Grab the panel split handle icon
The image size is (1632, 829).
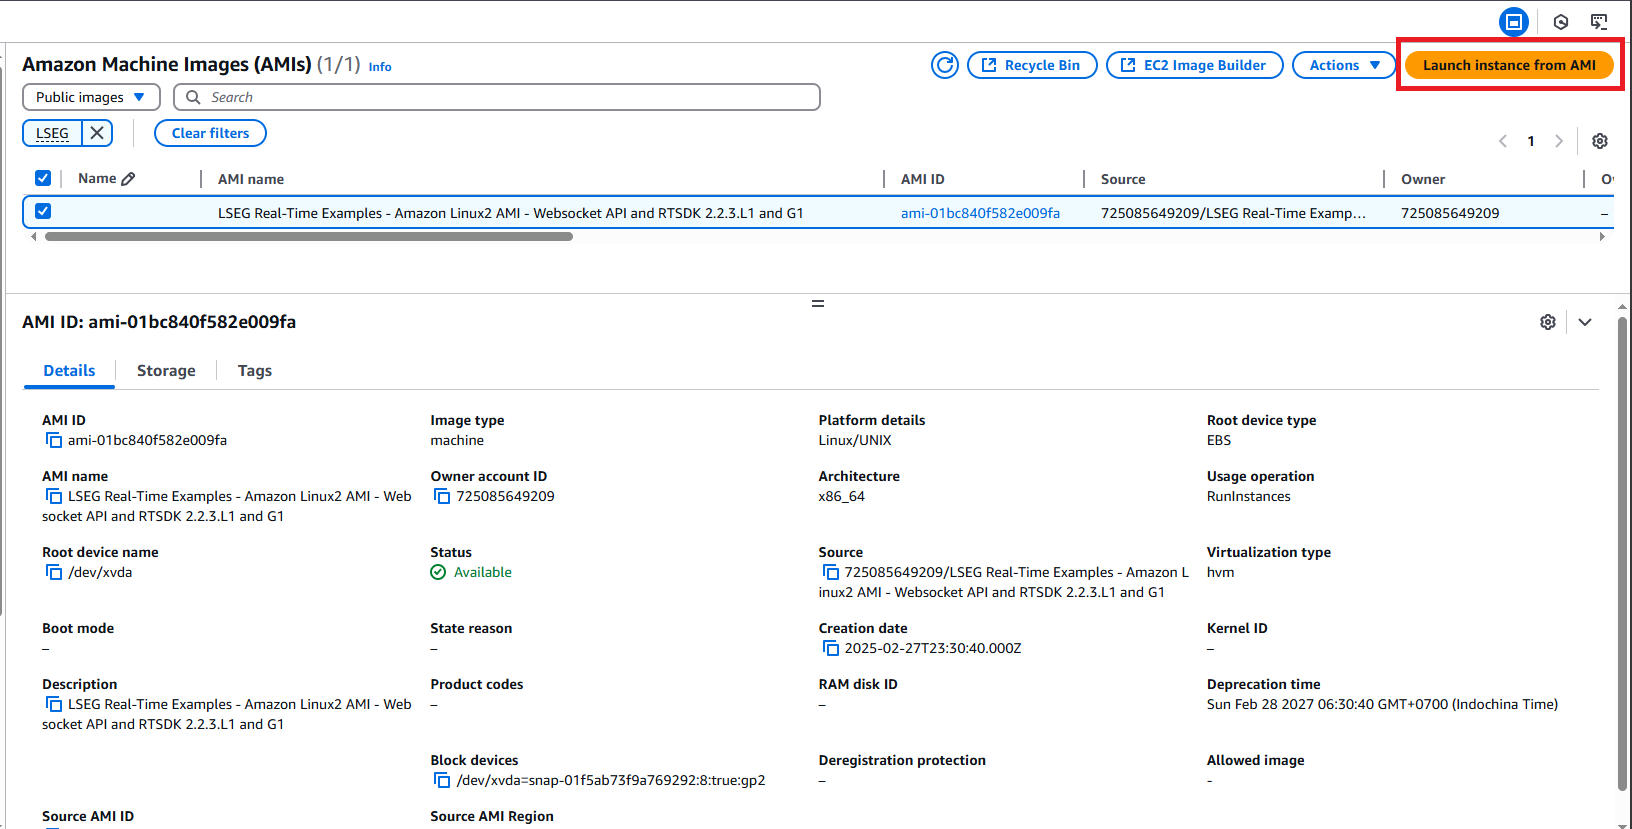[x=818, y=303]
